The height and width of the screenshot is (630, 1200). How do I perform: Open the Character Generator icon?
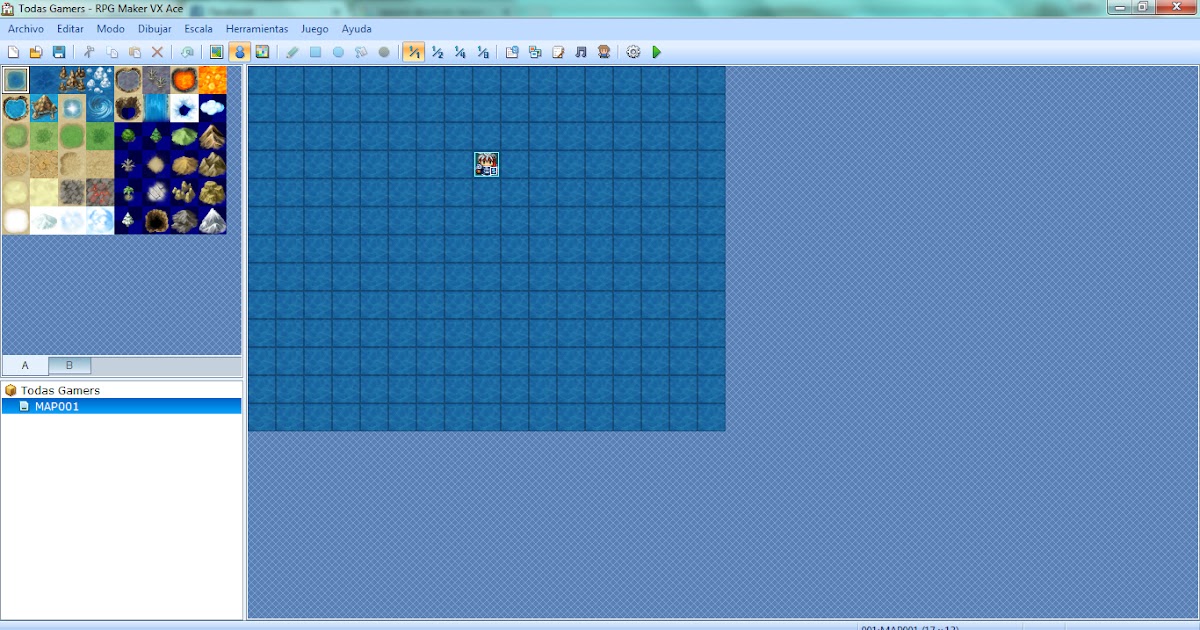click(x=604, y=52)
